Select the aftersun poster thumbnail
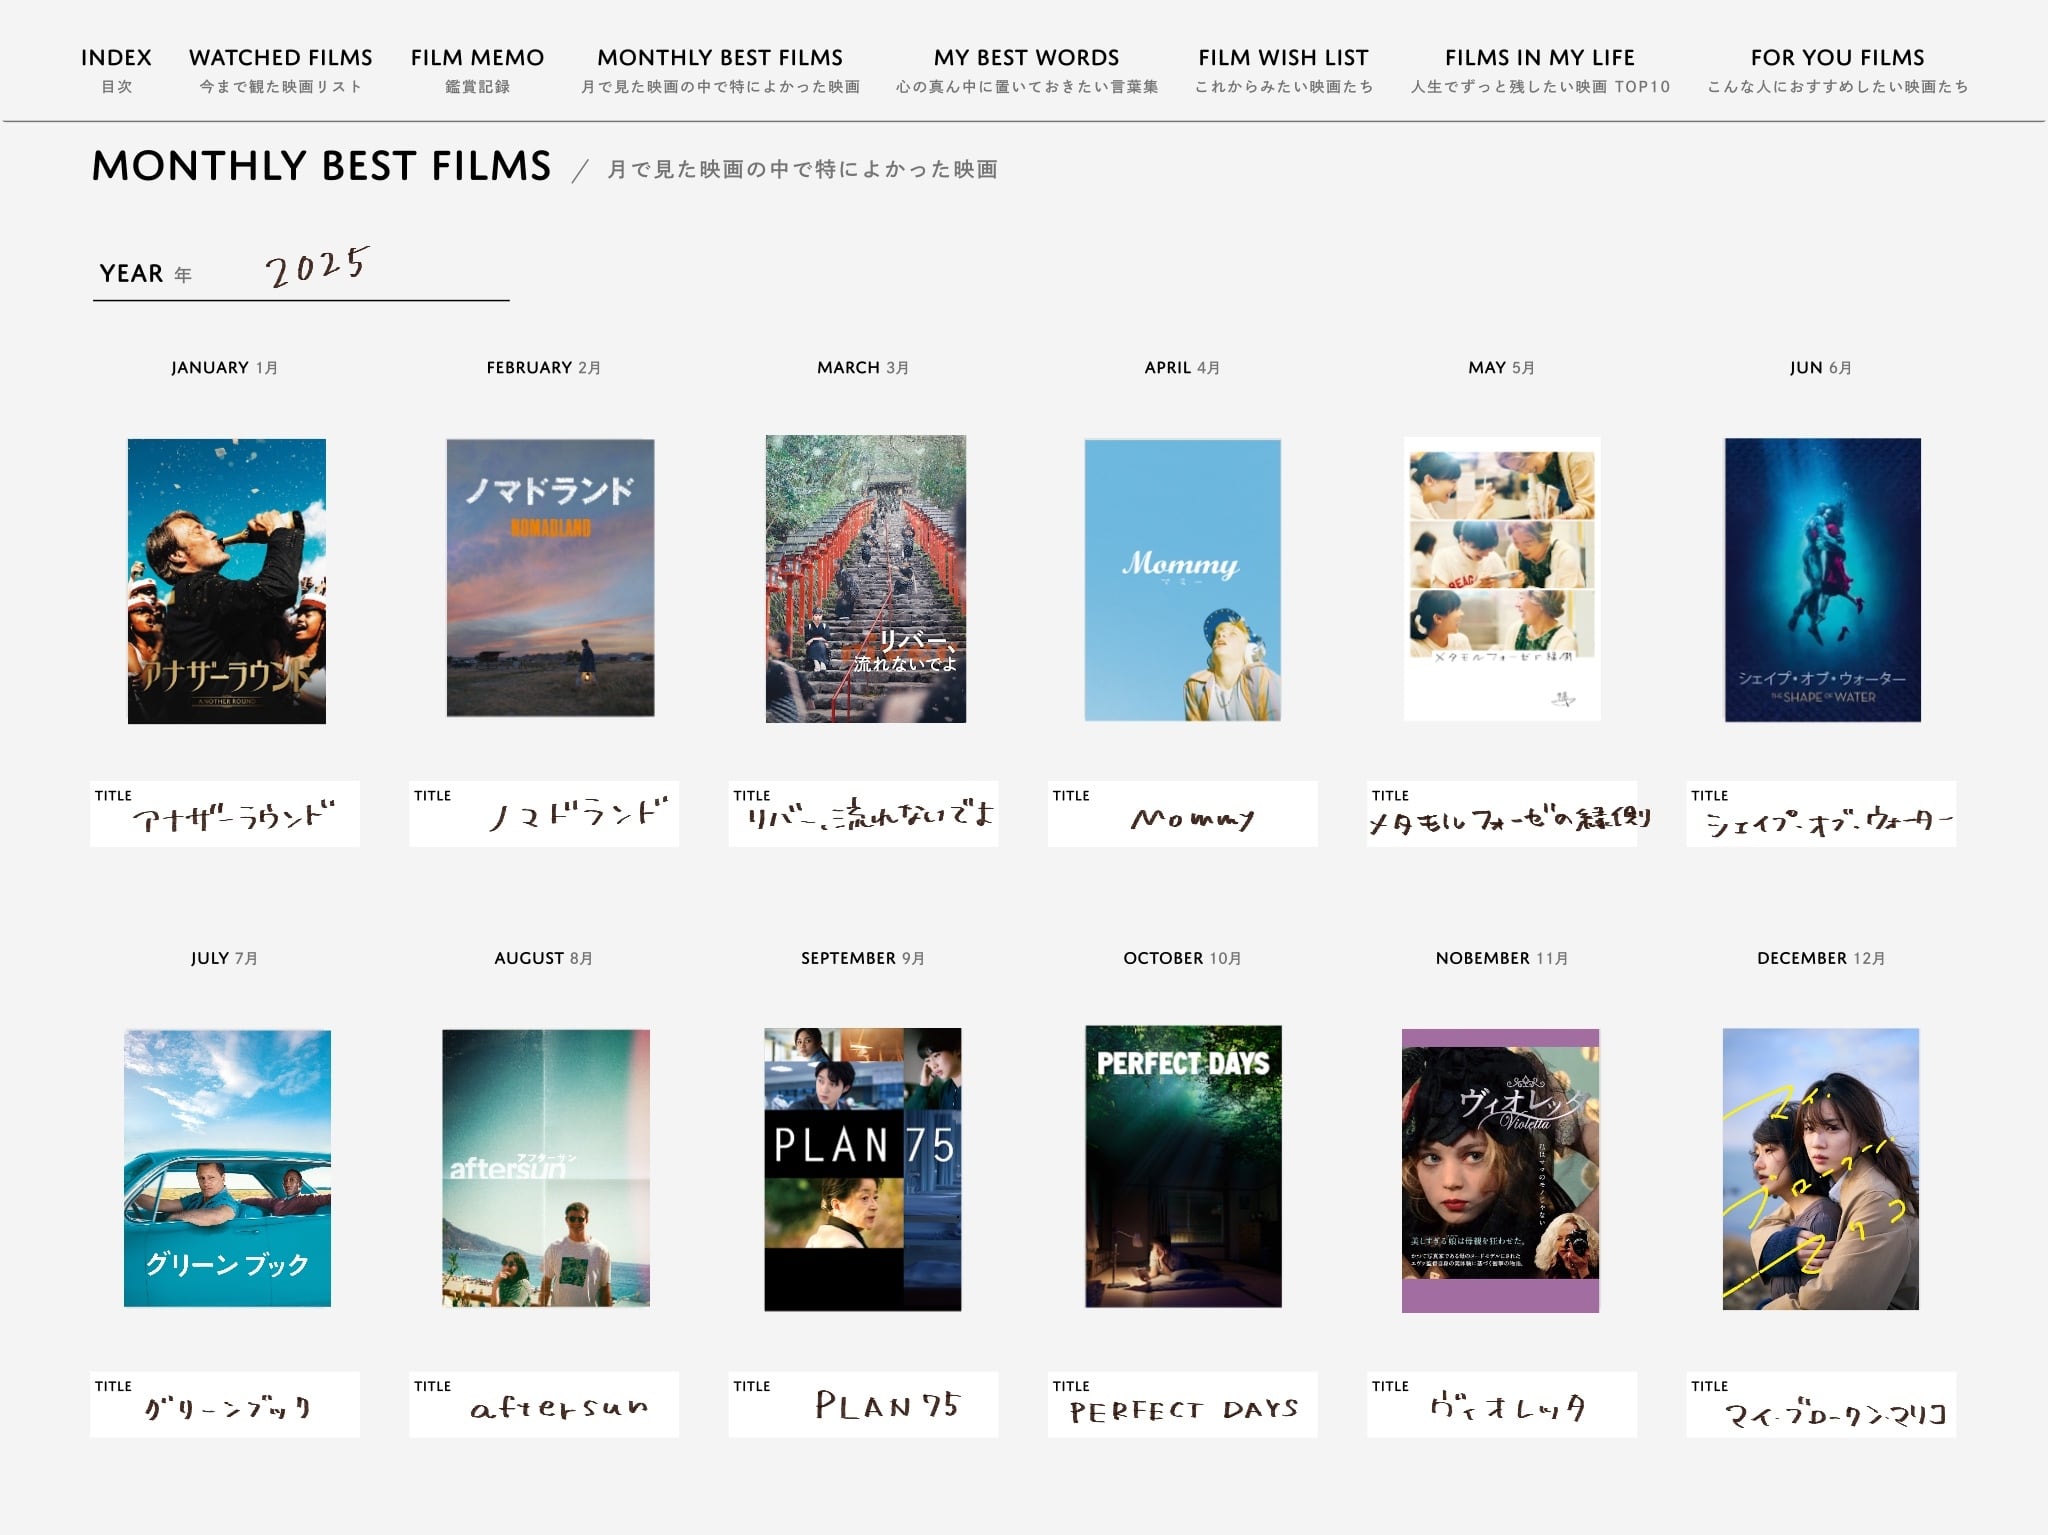 546,1168
